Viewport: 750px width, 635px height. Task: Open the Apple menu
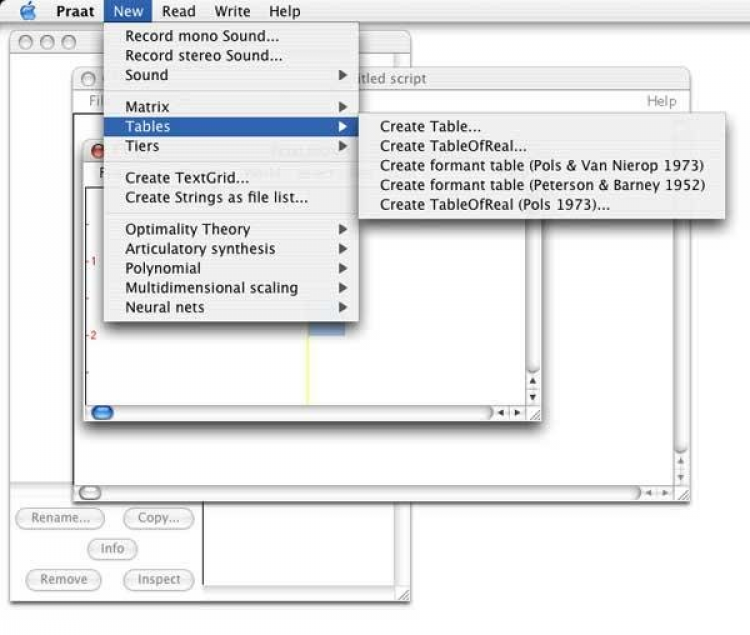coord(29,11)
